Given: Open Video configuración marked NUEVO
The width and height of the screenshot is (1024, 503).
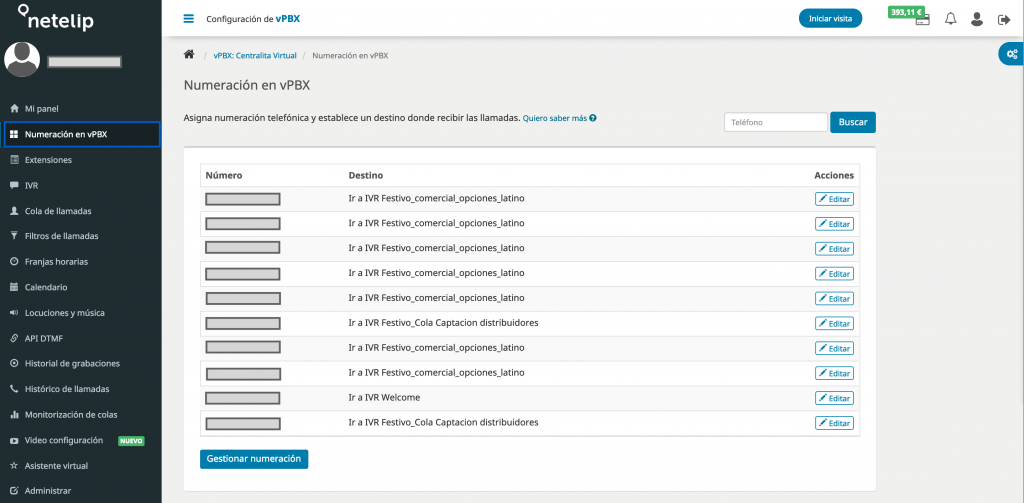Looking at the screenshot, I should tap(64, 440).
